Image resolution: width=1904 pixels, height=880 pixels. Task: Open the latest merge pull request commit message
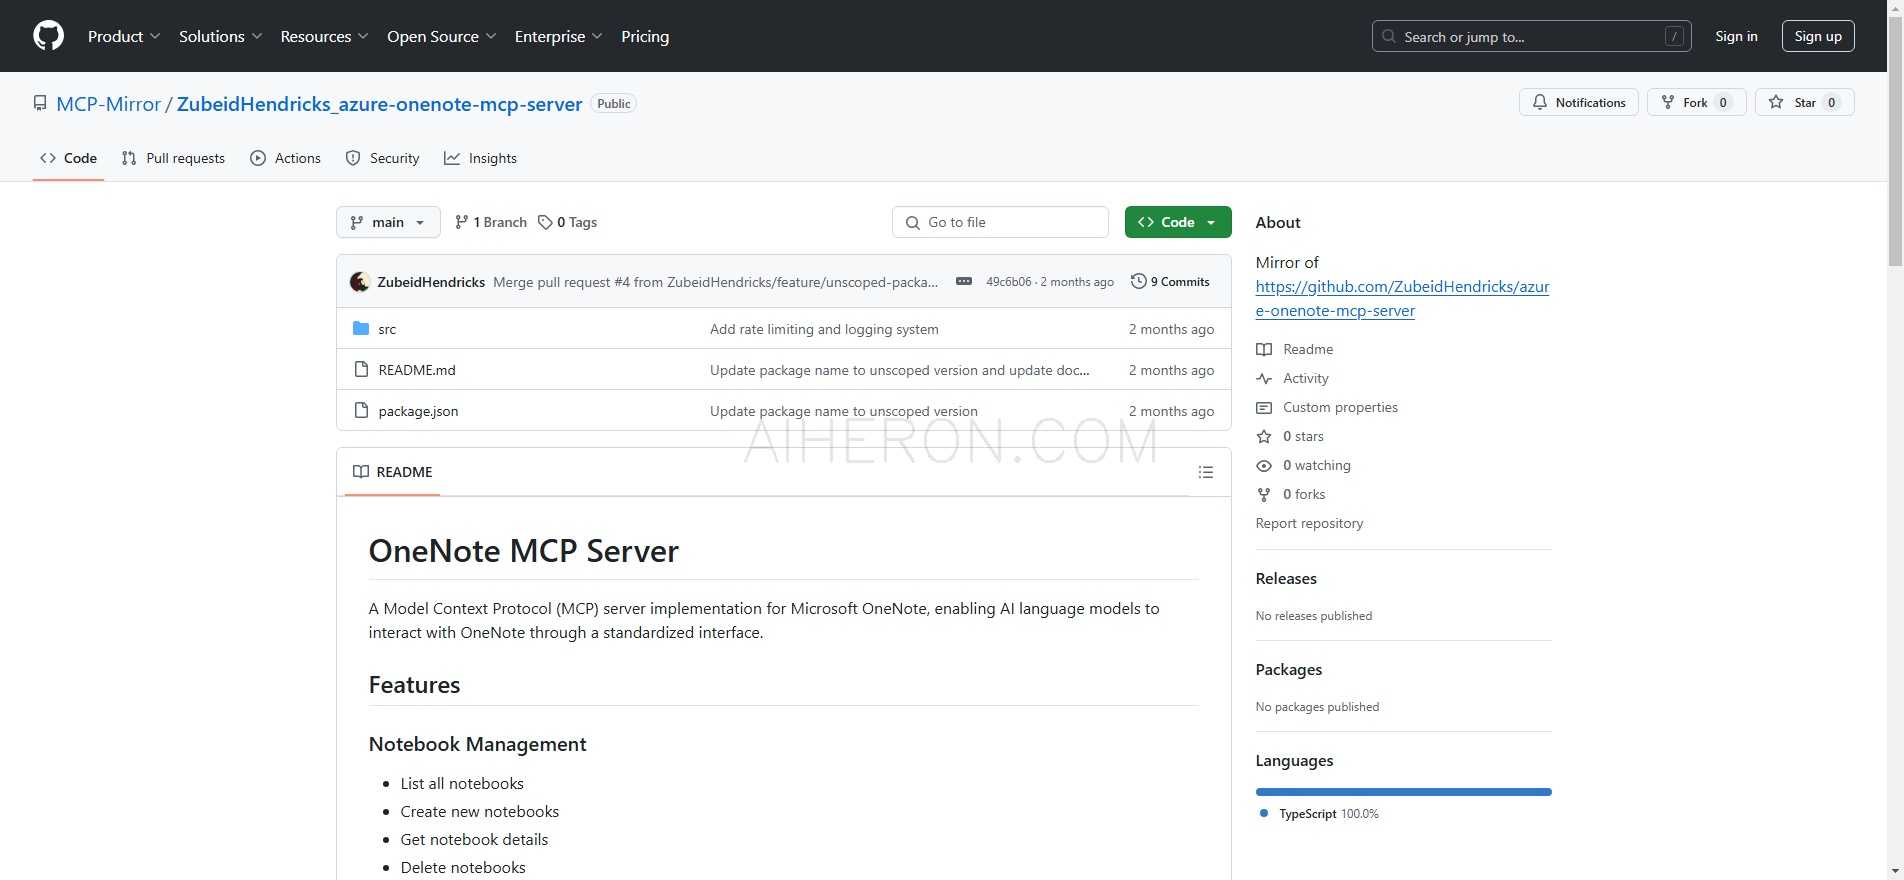click(x=716, y=282)
